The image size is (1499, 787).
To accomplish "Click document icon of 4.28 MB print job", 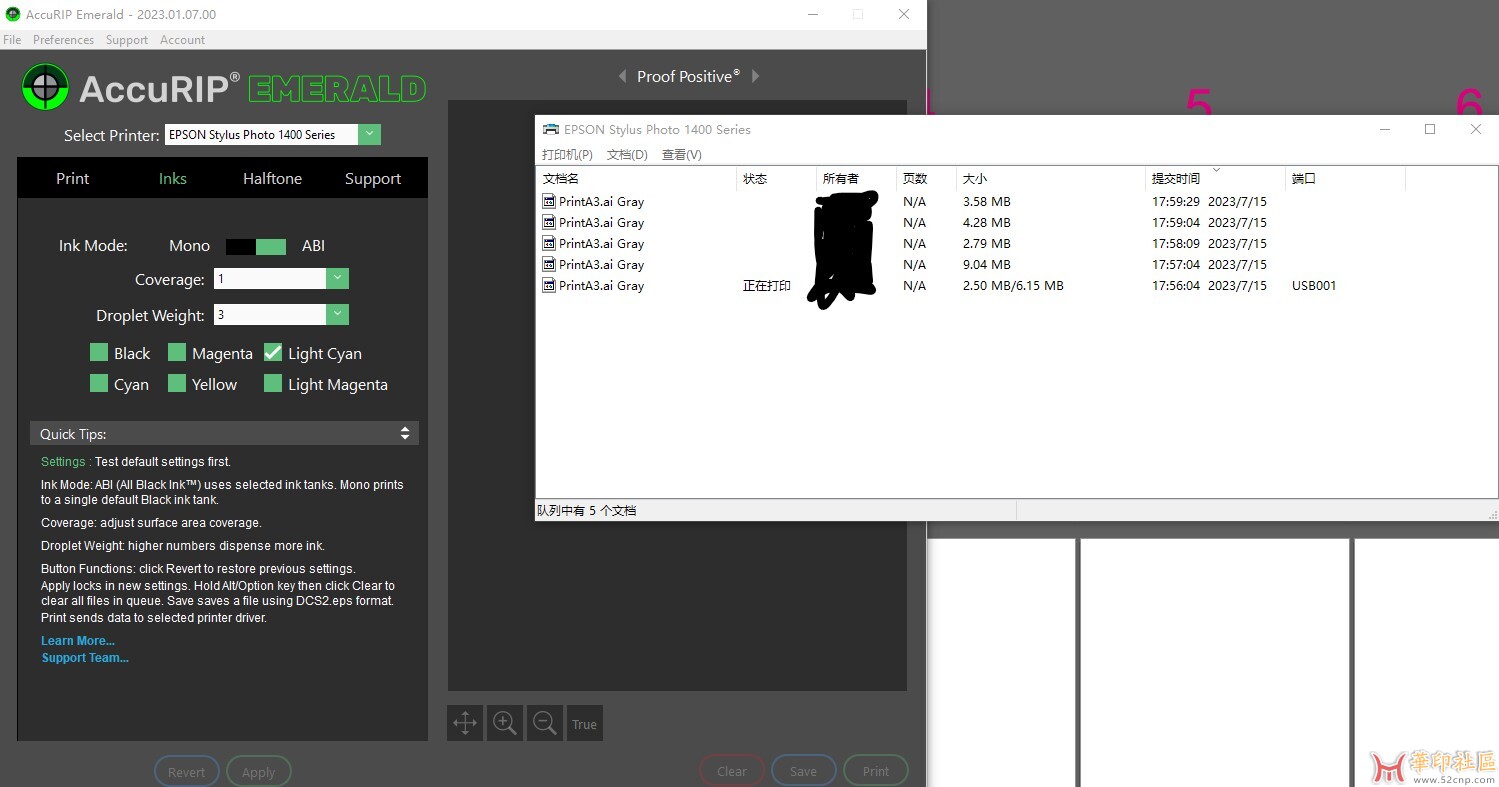I will pyautogui.click(x=549, y=222).
